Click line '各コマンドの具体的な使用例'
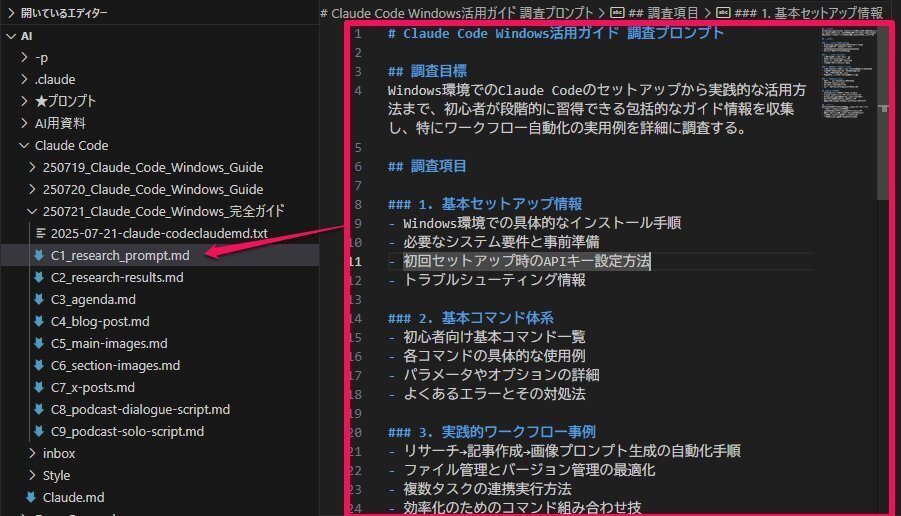This screenshot has width=901, height=516. (494, 356)
